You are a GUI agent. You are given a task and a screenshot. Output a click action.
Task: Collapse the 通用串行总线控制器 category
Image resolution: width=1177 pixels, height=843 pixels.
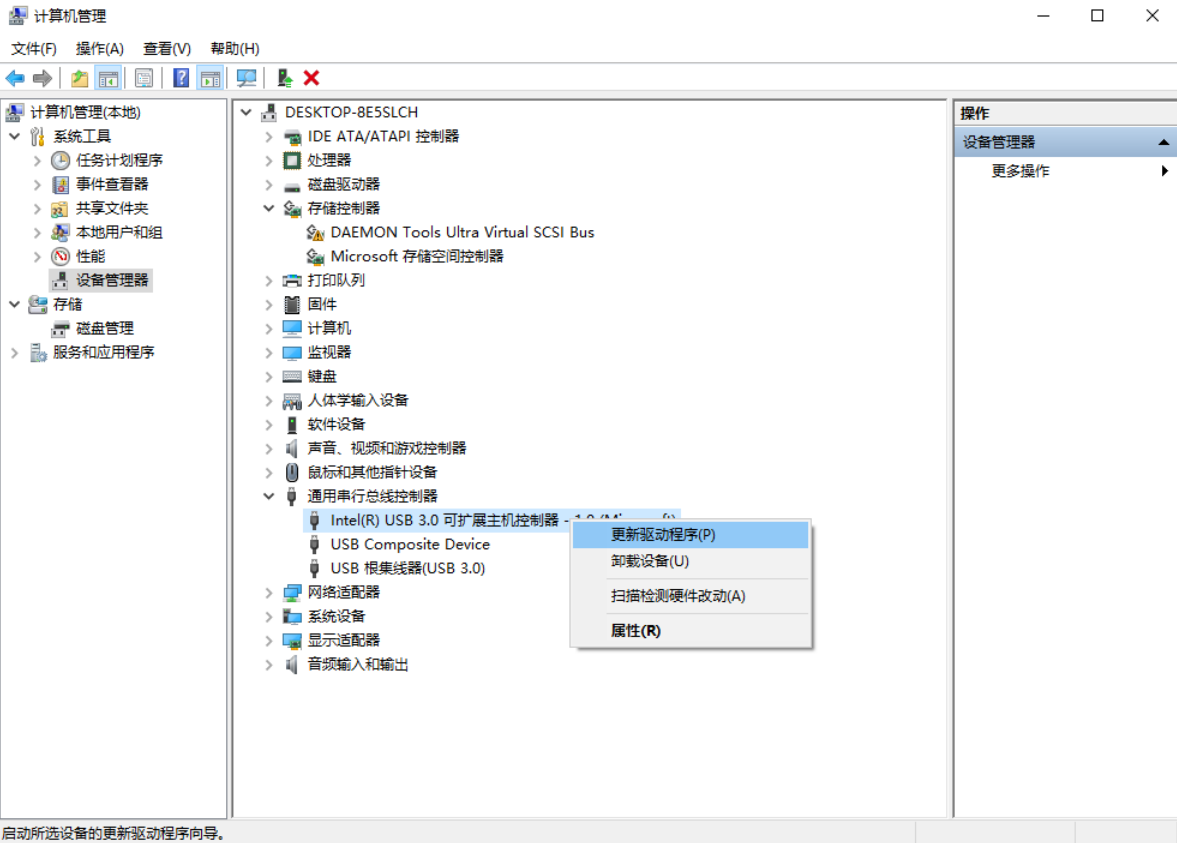coord(269,496)
